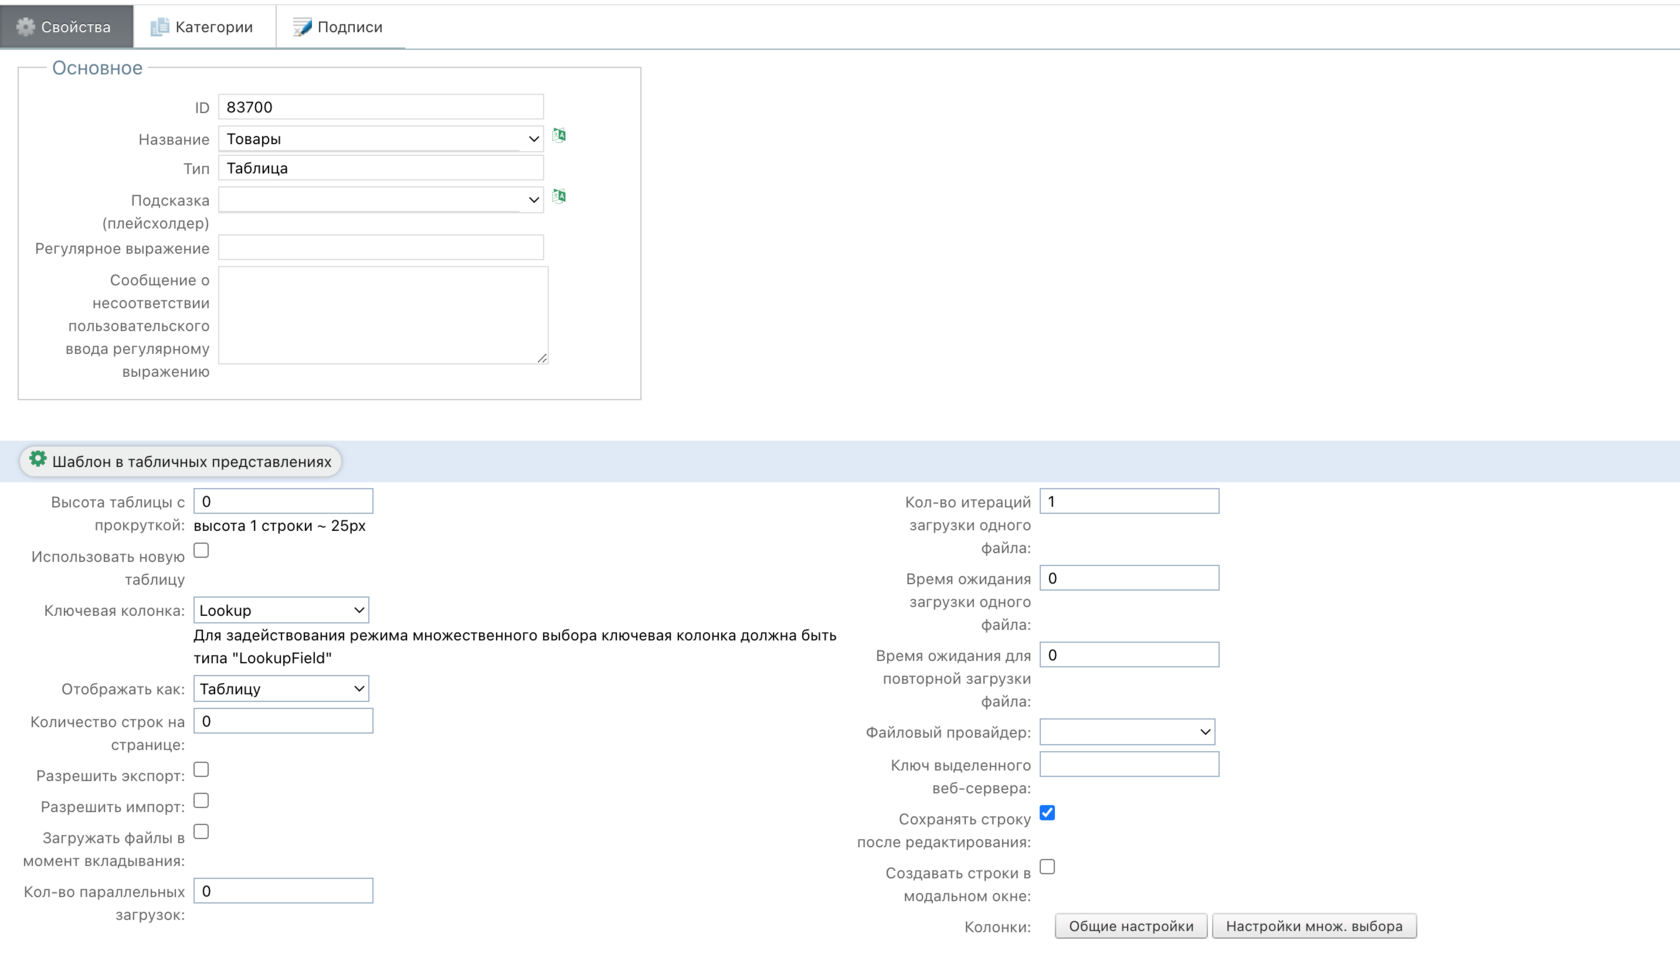
Task: Click the Высота таблицы с прокруткой field
Action: point(283,501)
